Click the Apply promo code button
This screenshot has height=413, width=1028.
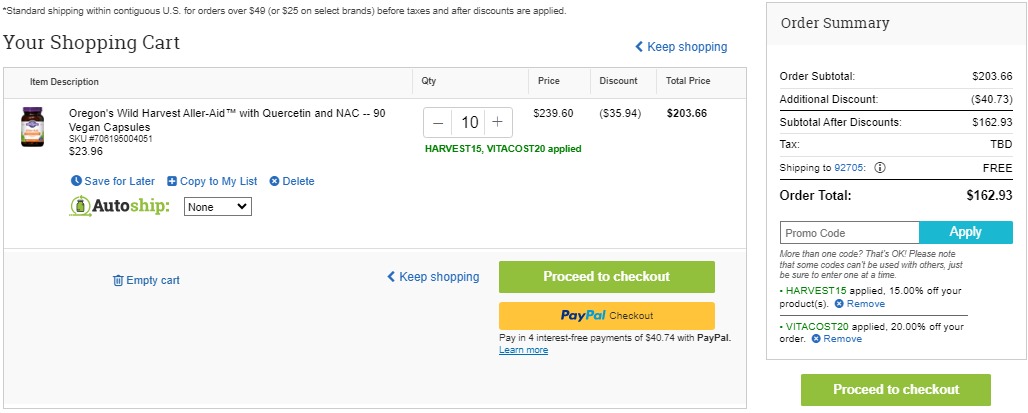966,232
